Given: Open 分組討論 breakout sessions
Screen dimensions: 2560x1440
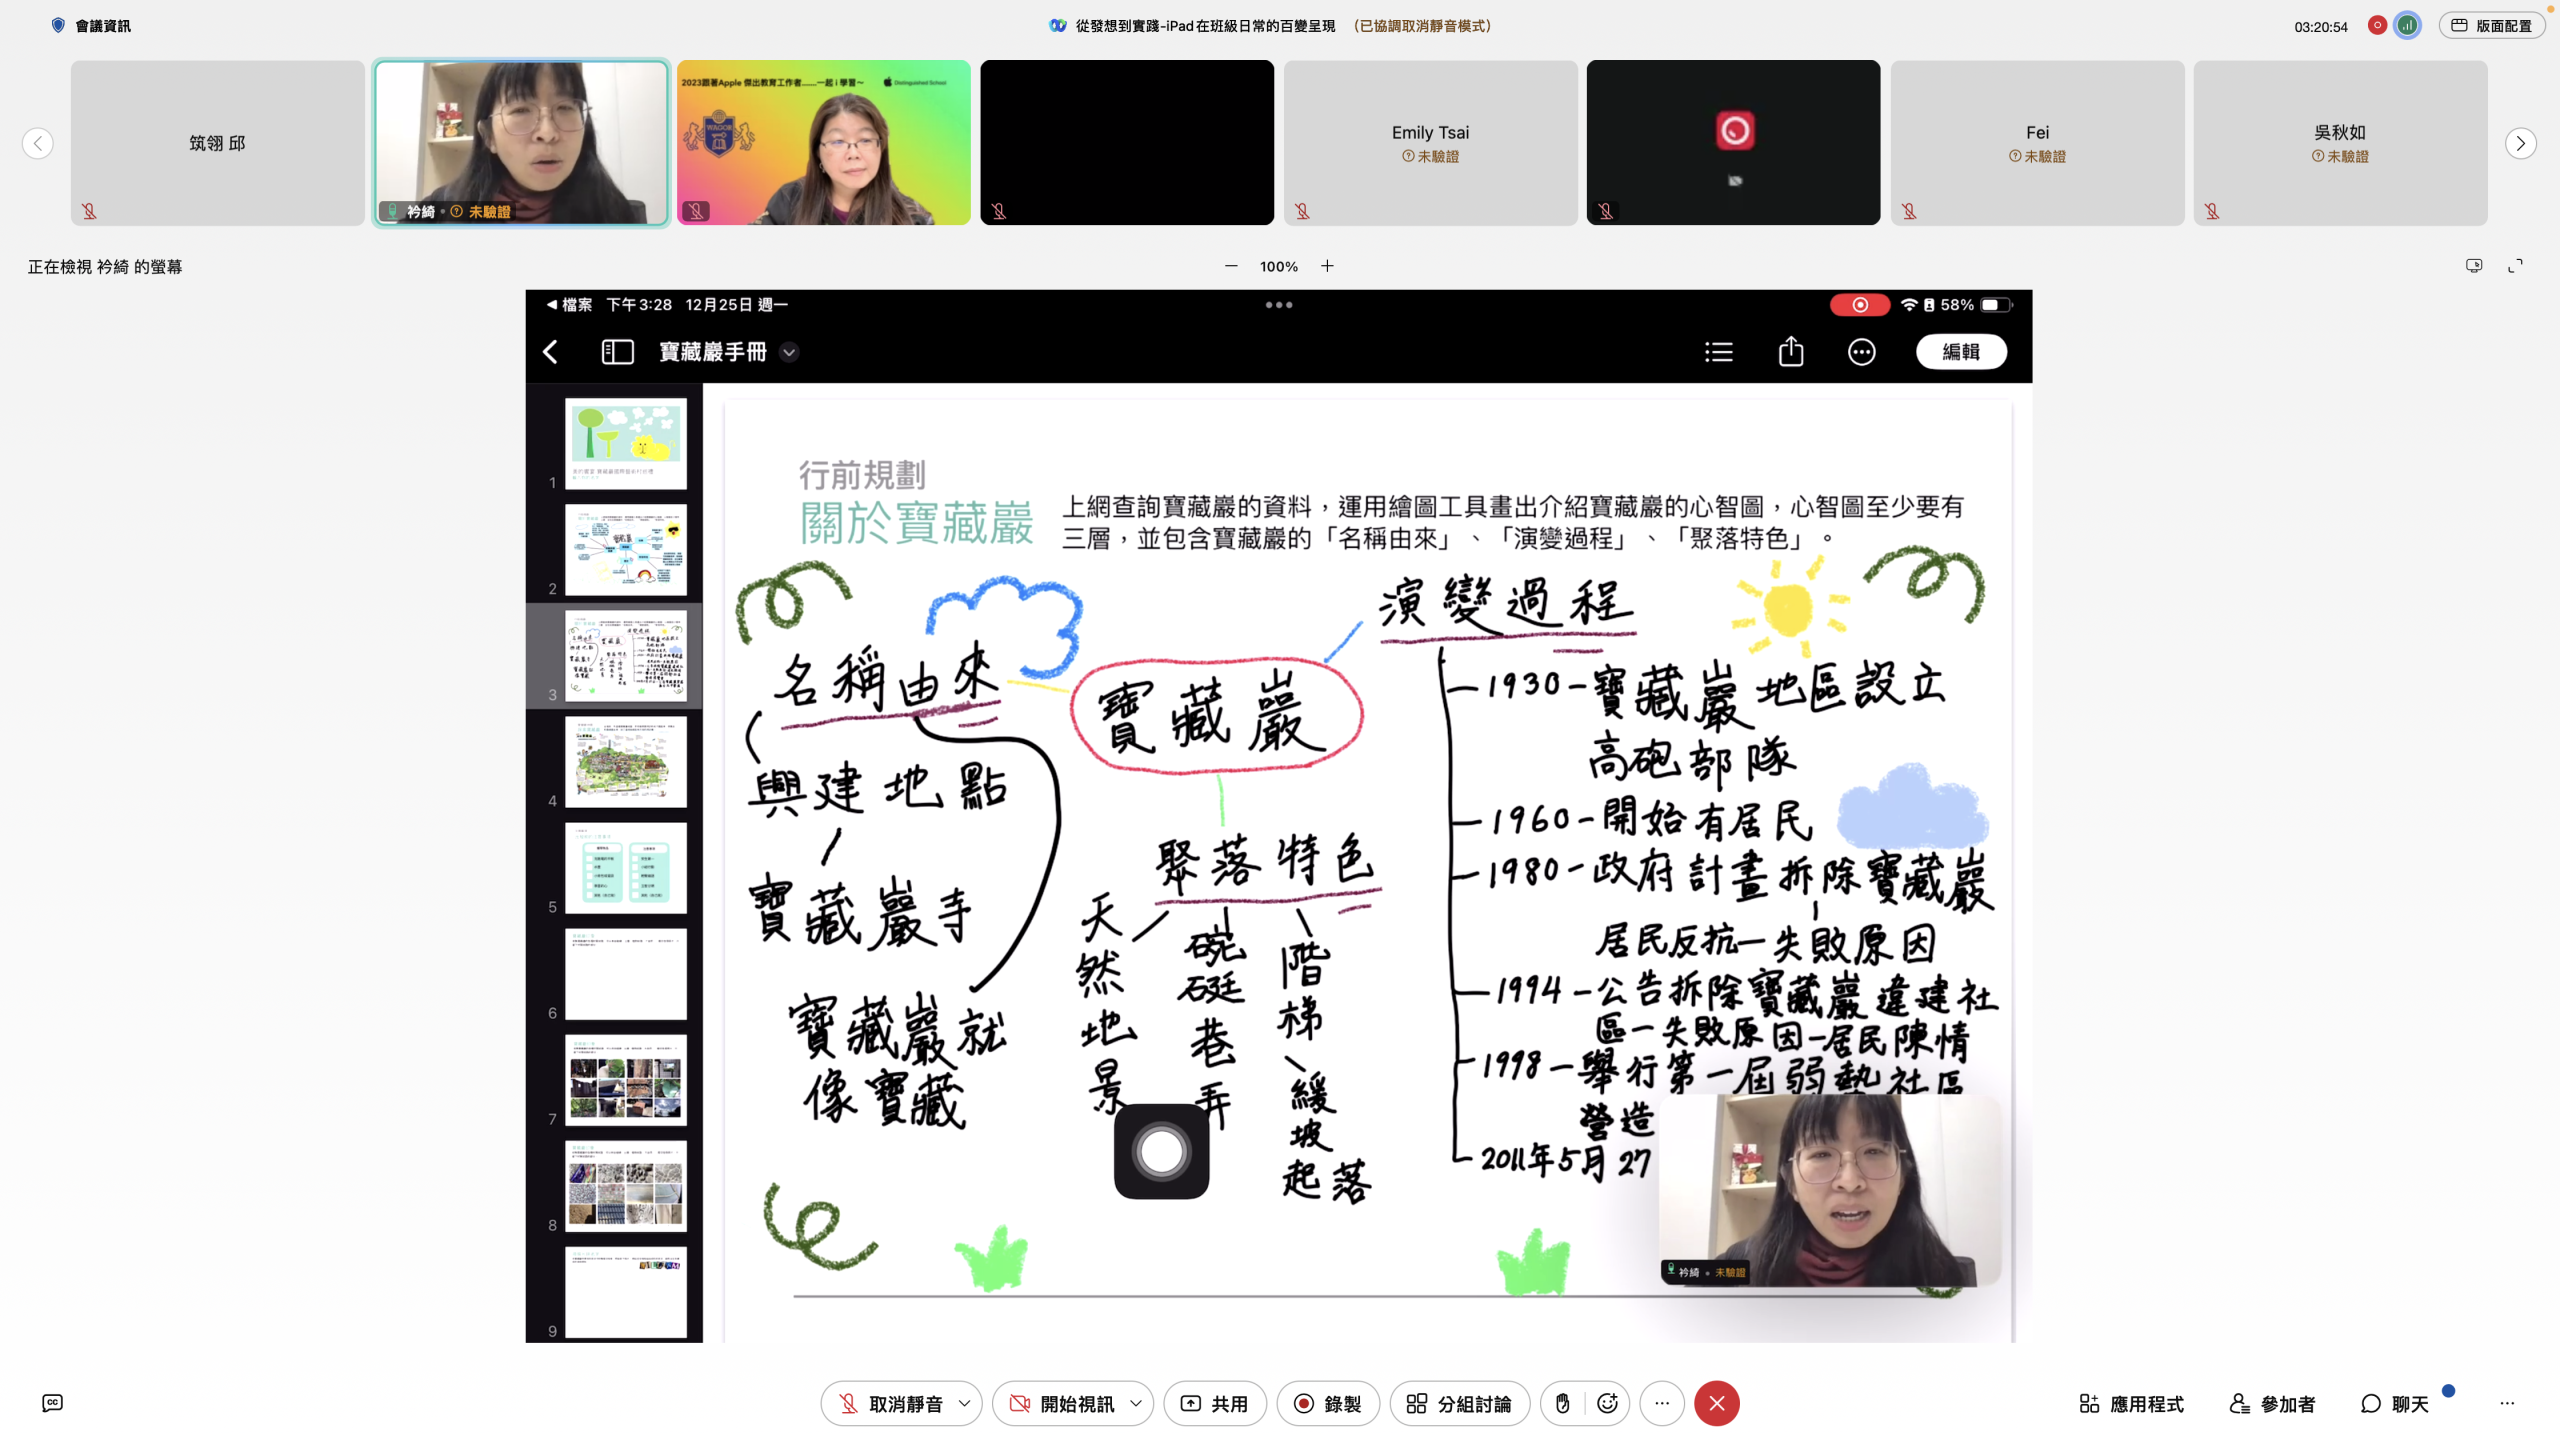Looking at the screenshot, I should click(x=1459, y=1403).
